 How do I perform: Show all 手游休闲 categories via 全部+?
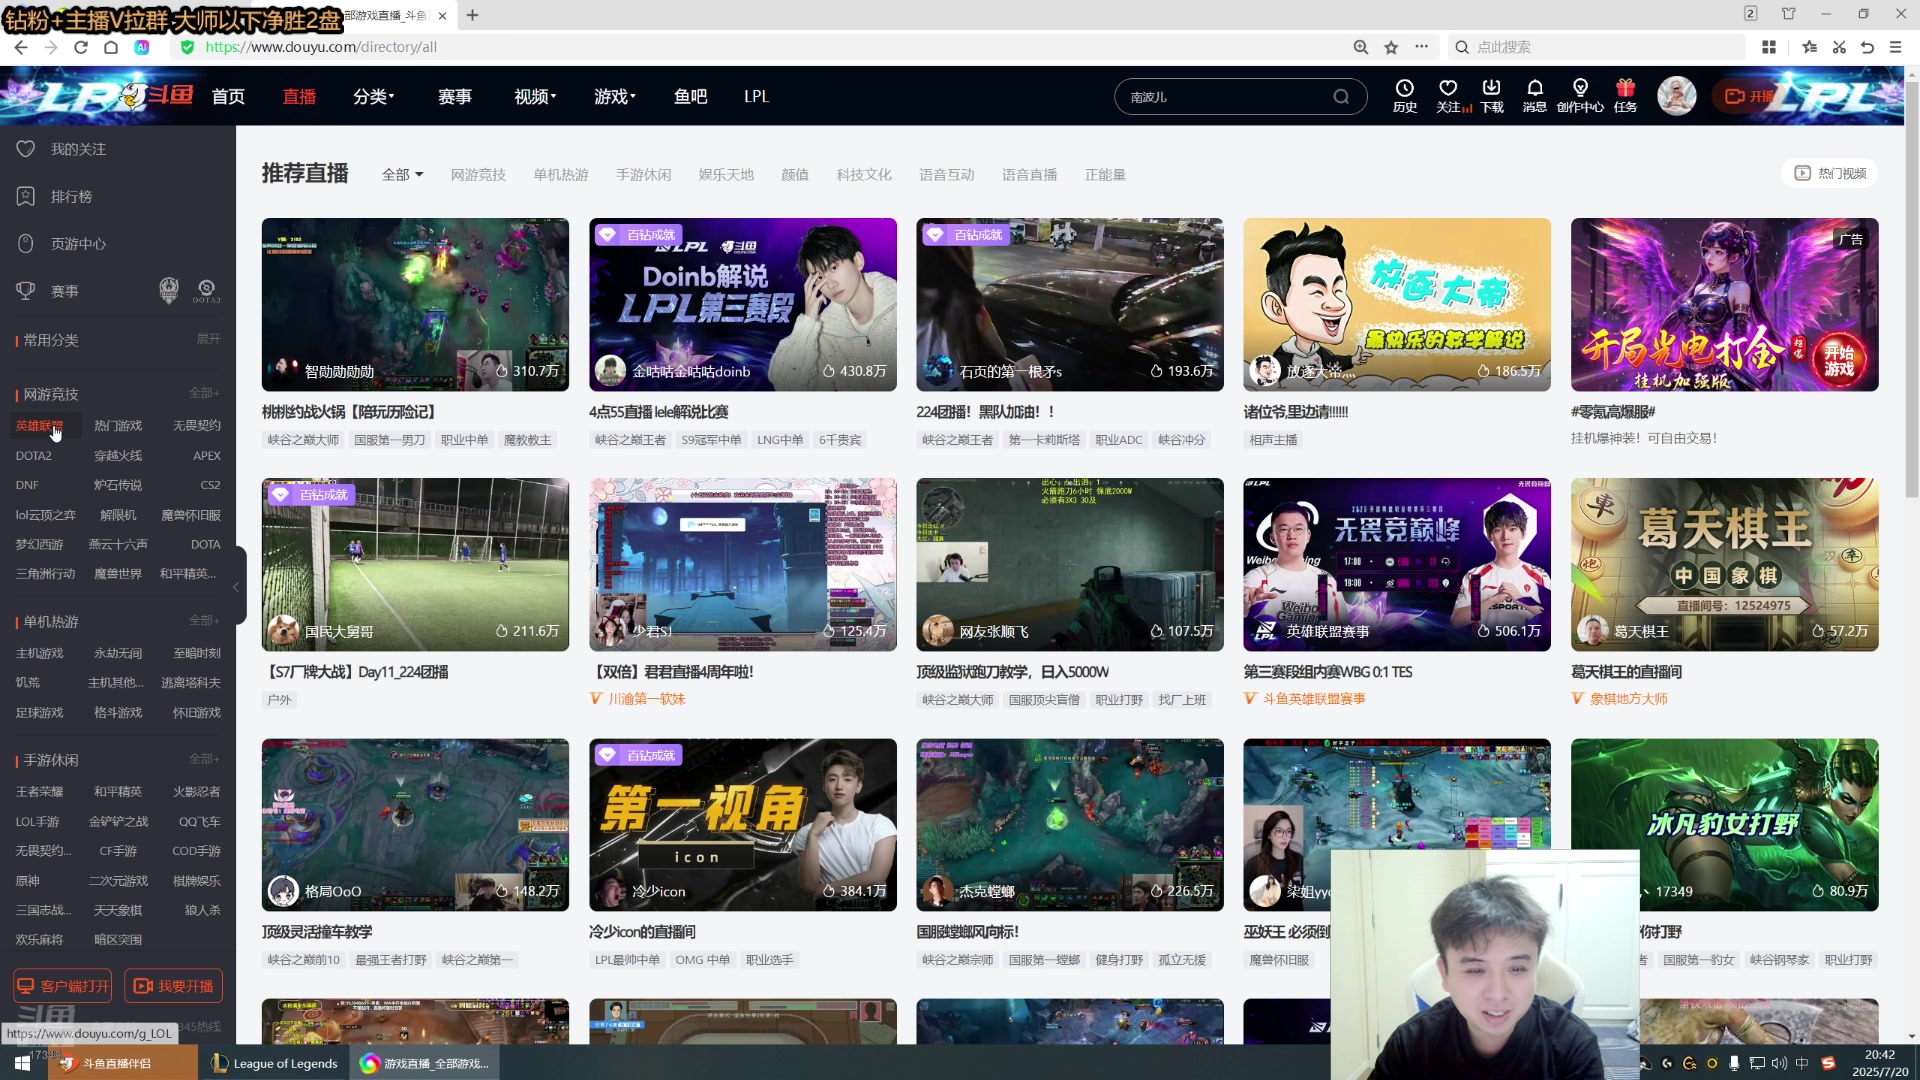[205, 759]
